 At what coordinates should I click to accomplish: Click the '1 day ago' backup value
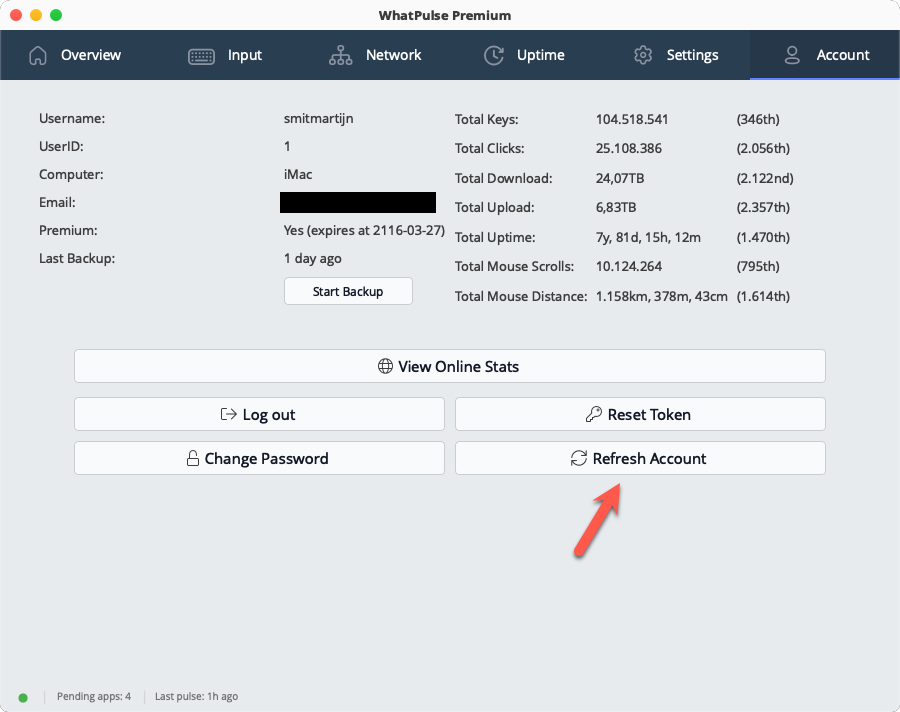coord(312,258)
